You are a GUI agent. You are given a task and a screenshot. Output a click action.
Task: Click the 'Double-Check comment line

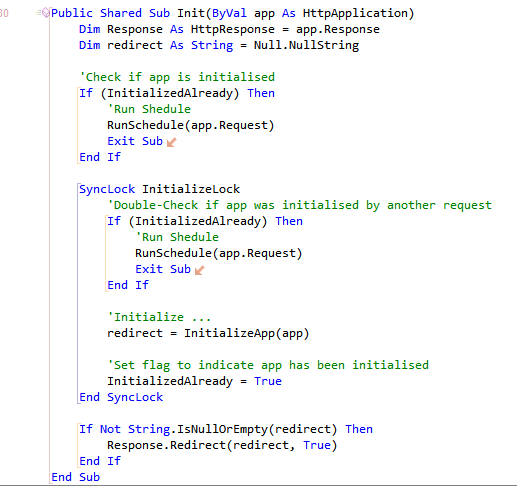tap(299, 205)
